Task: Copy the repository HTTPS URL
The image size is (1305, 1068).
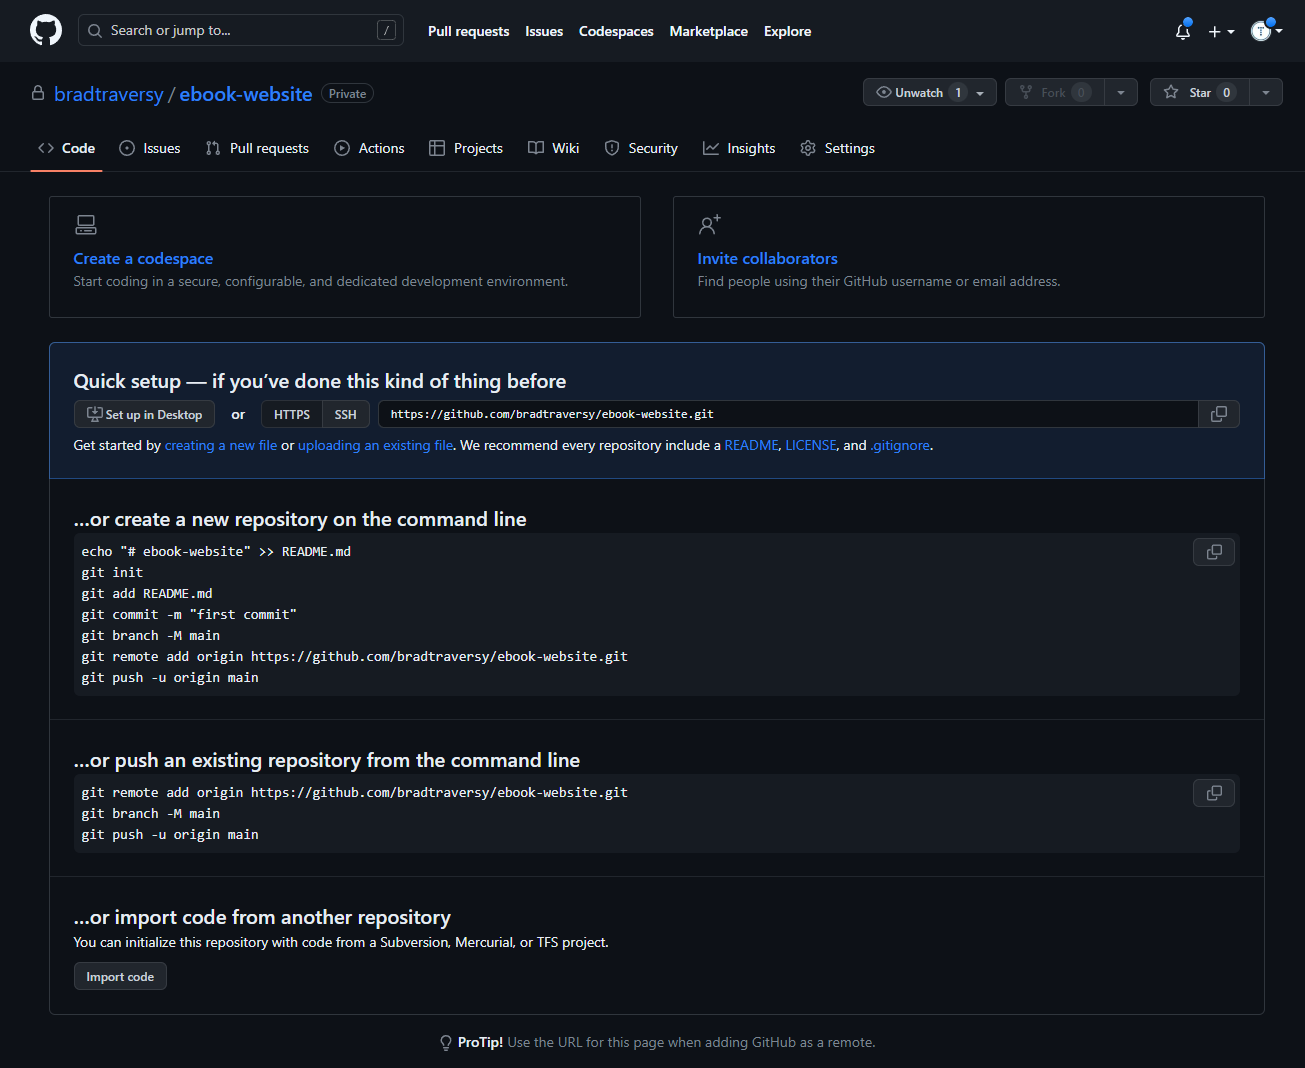Action: (1219, 414)
